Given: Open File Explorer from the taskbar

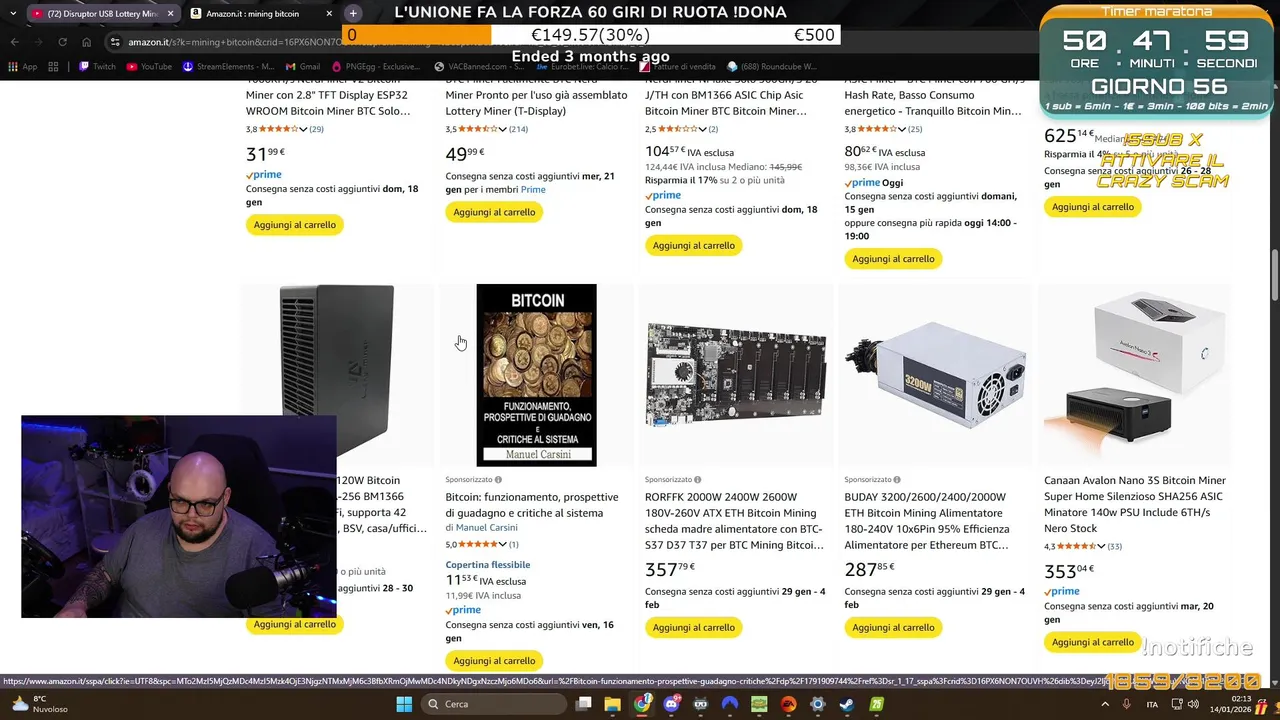Looking at the screenshot, I should 613,704.
